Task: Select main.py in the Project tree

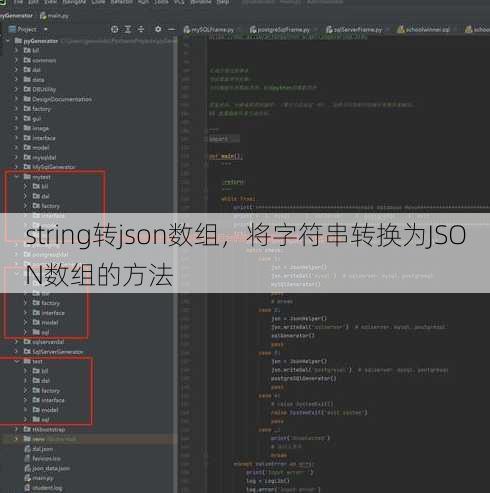Action: click(43, 478)
